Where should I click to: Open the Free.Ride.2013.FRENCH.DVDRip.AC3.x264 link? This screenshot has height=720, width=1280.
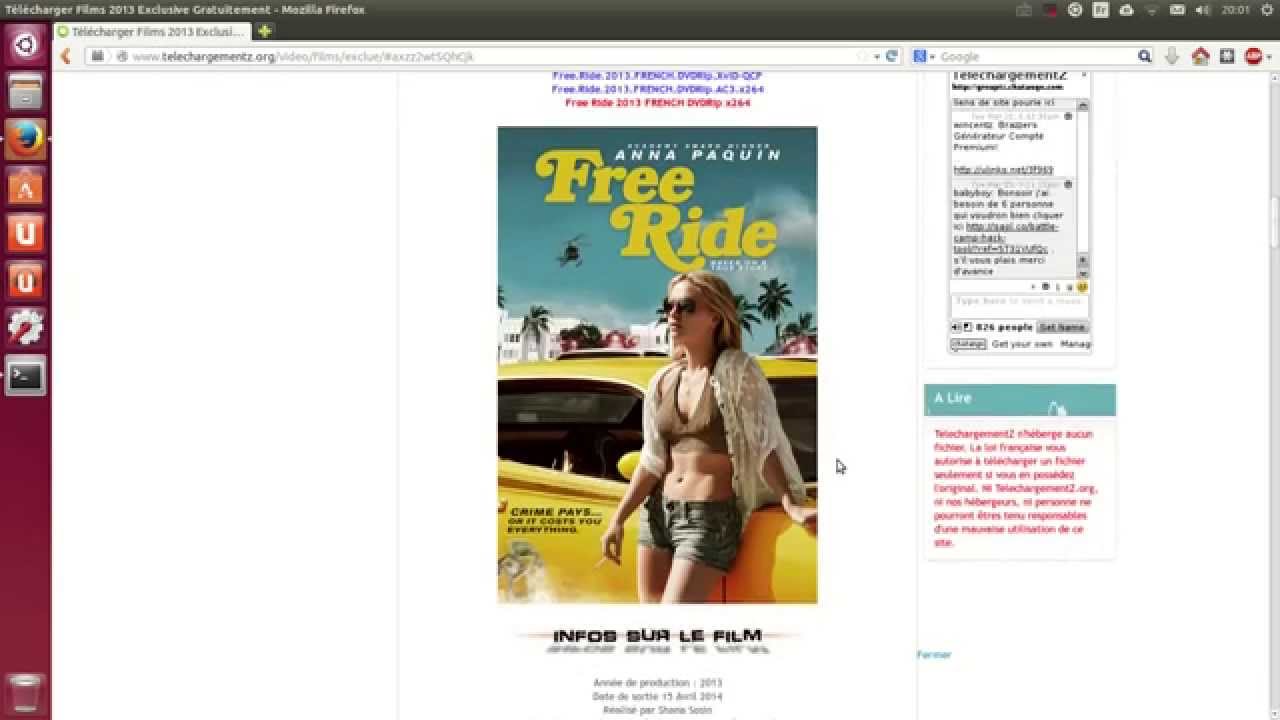click(x=657, y=89)
